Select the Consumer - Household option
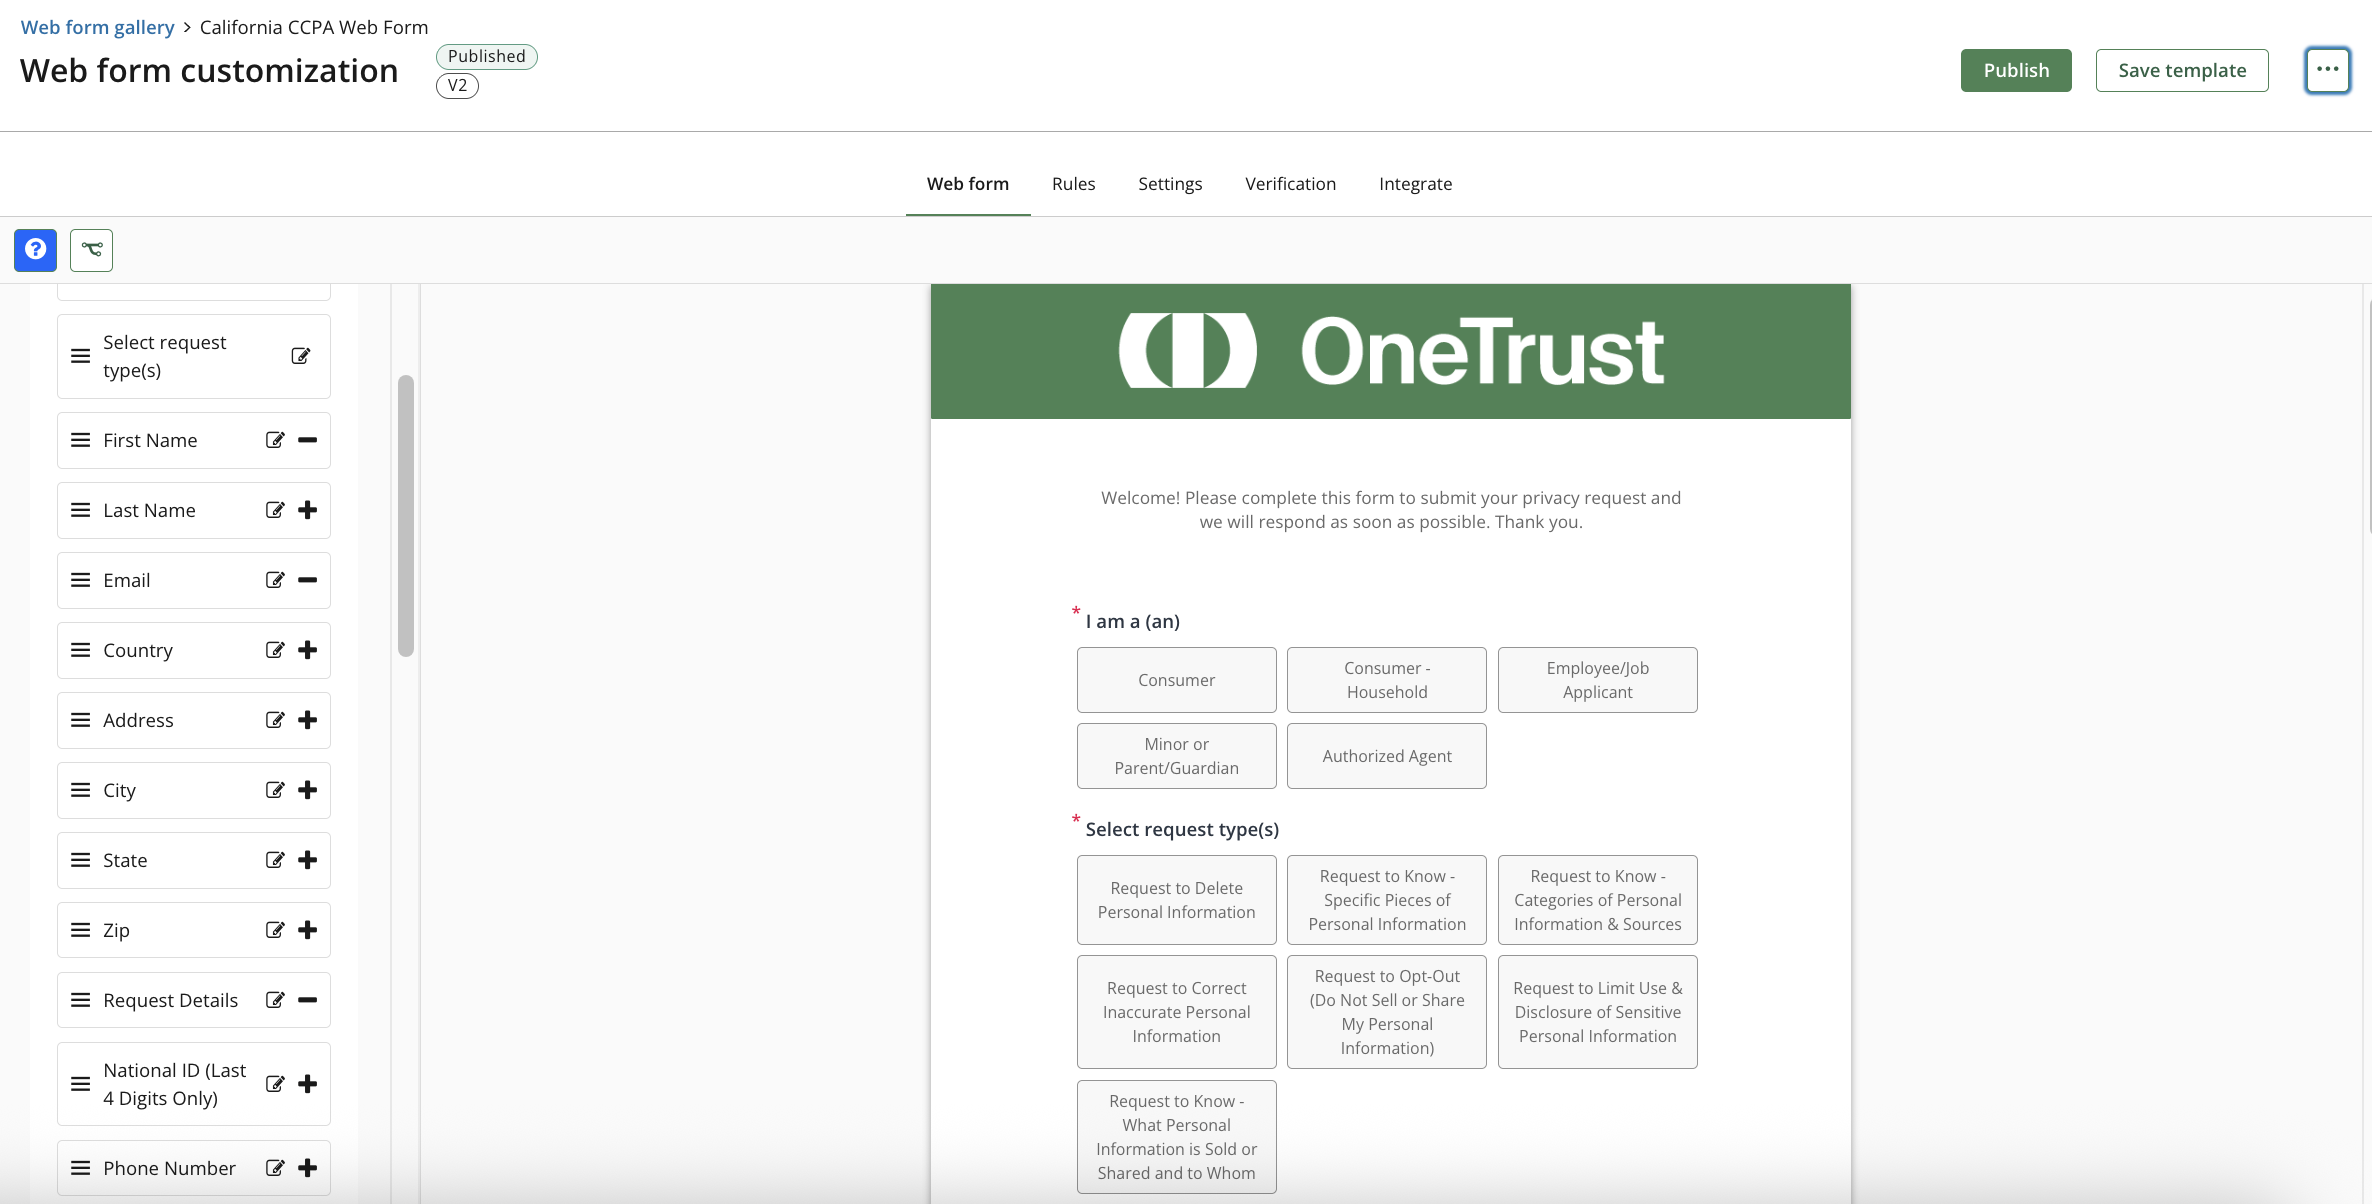 coord(1387,680)
